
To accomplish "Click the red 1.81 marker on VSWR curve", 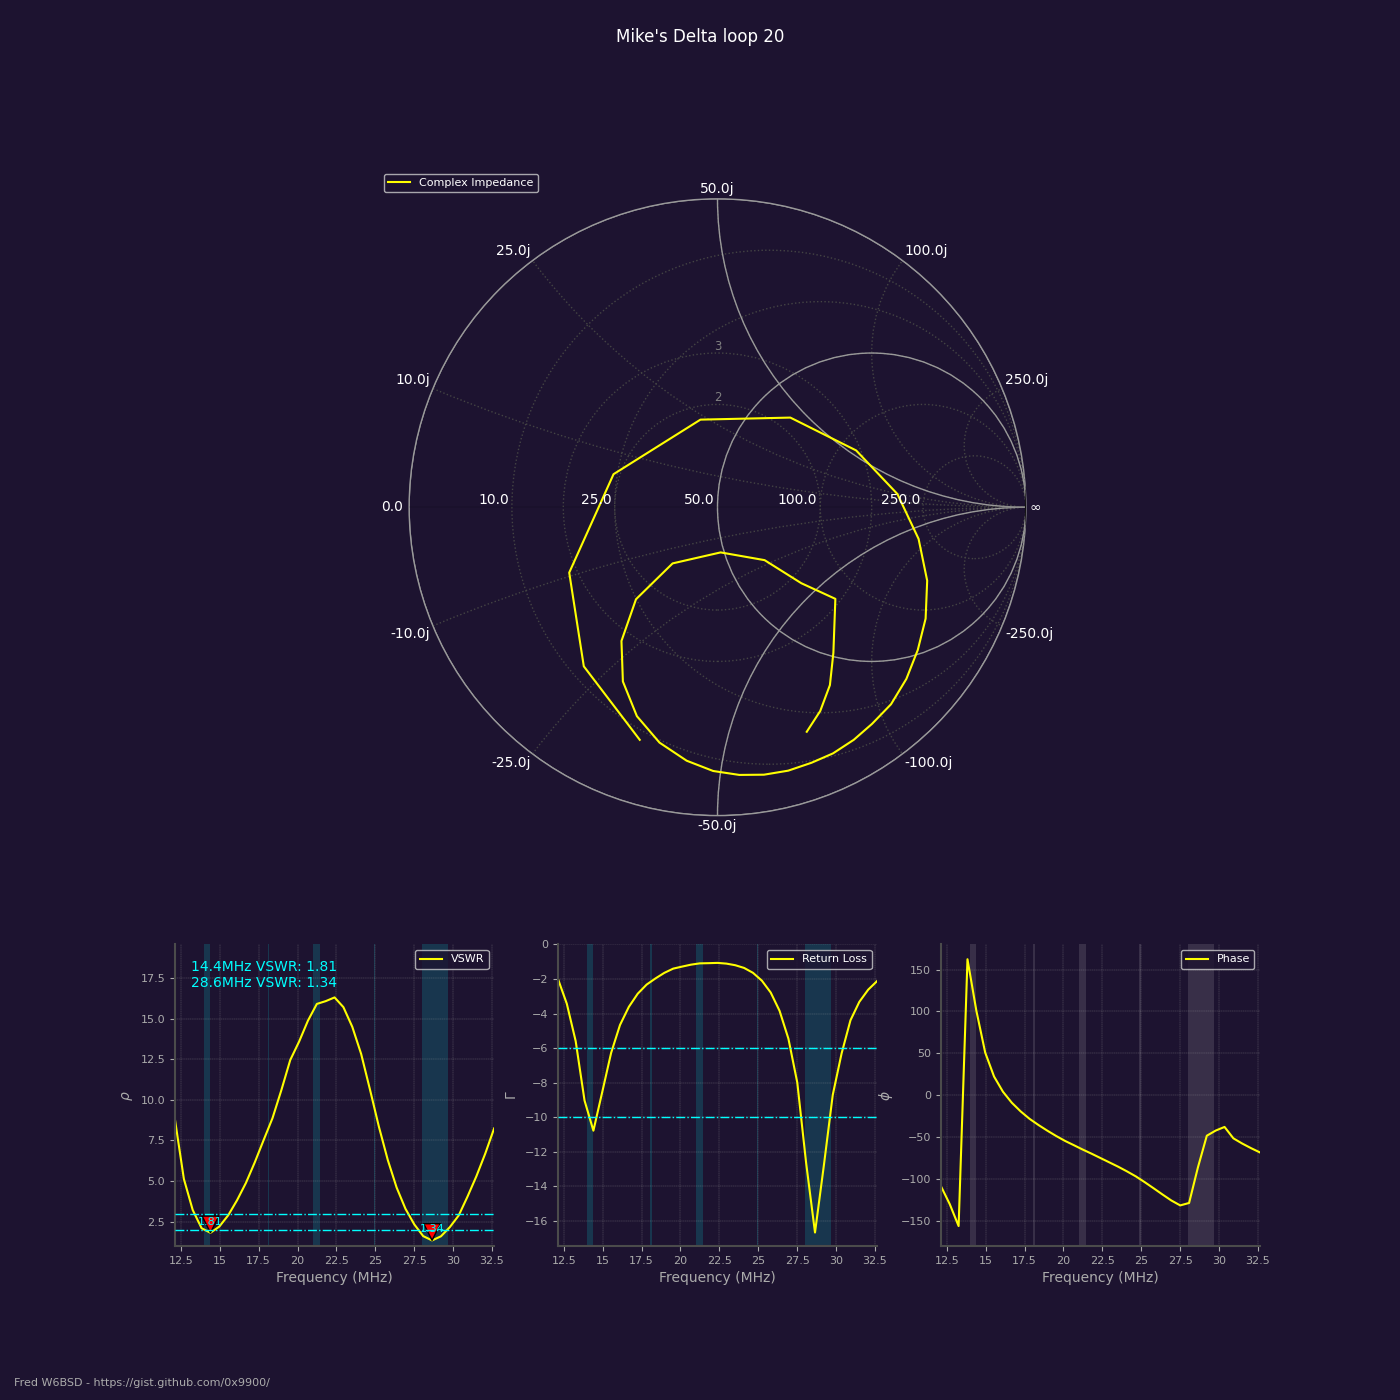I will (209, 1222).
